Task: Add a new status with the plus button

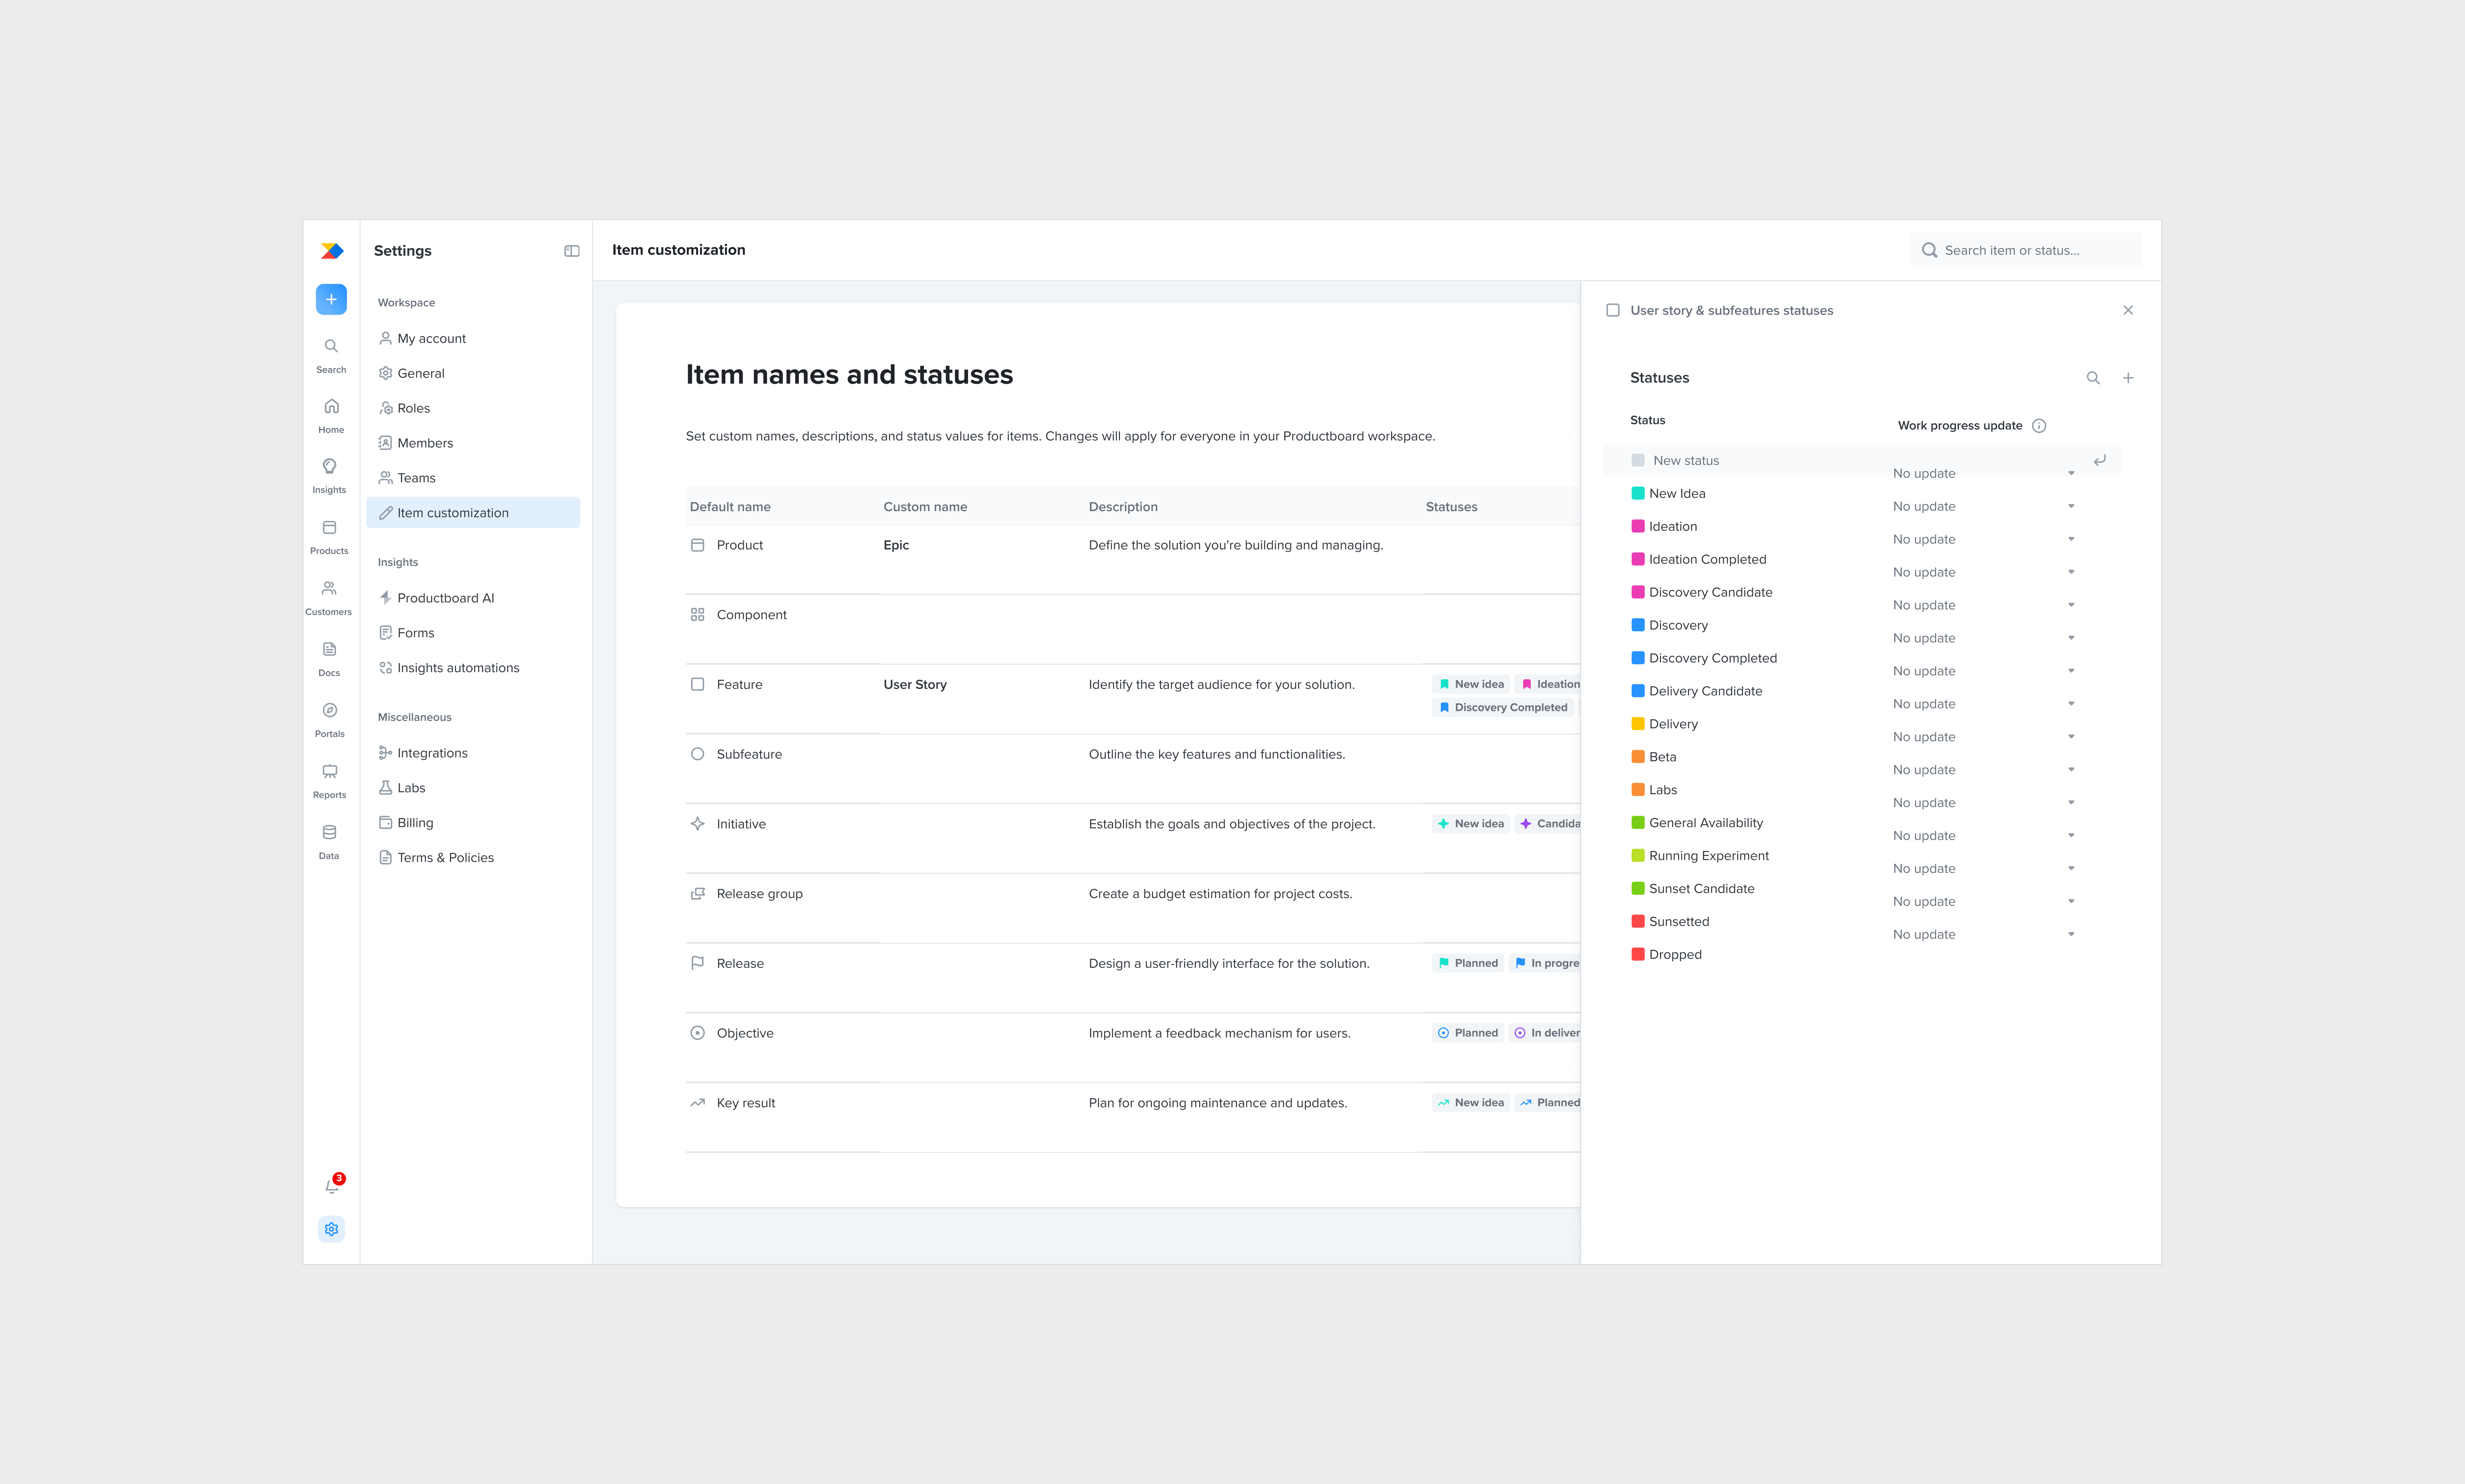Action: pyautogui.click(x=2128, y=377)
